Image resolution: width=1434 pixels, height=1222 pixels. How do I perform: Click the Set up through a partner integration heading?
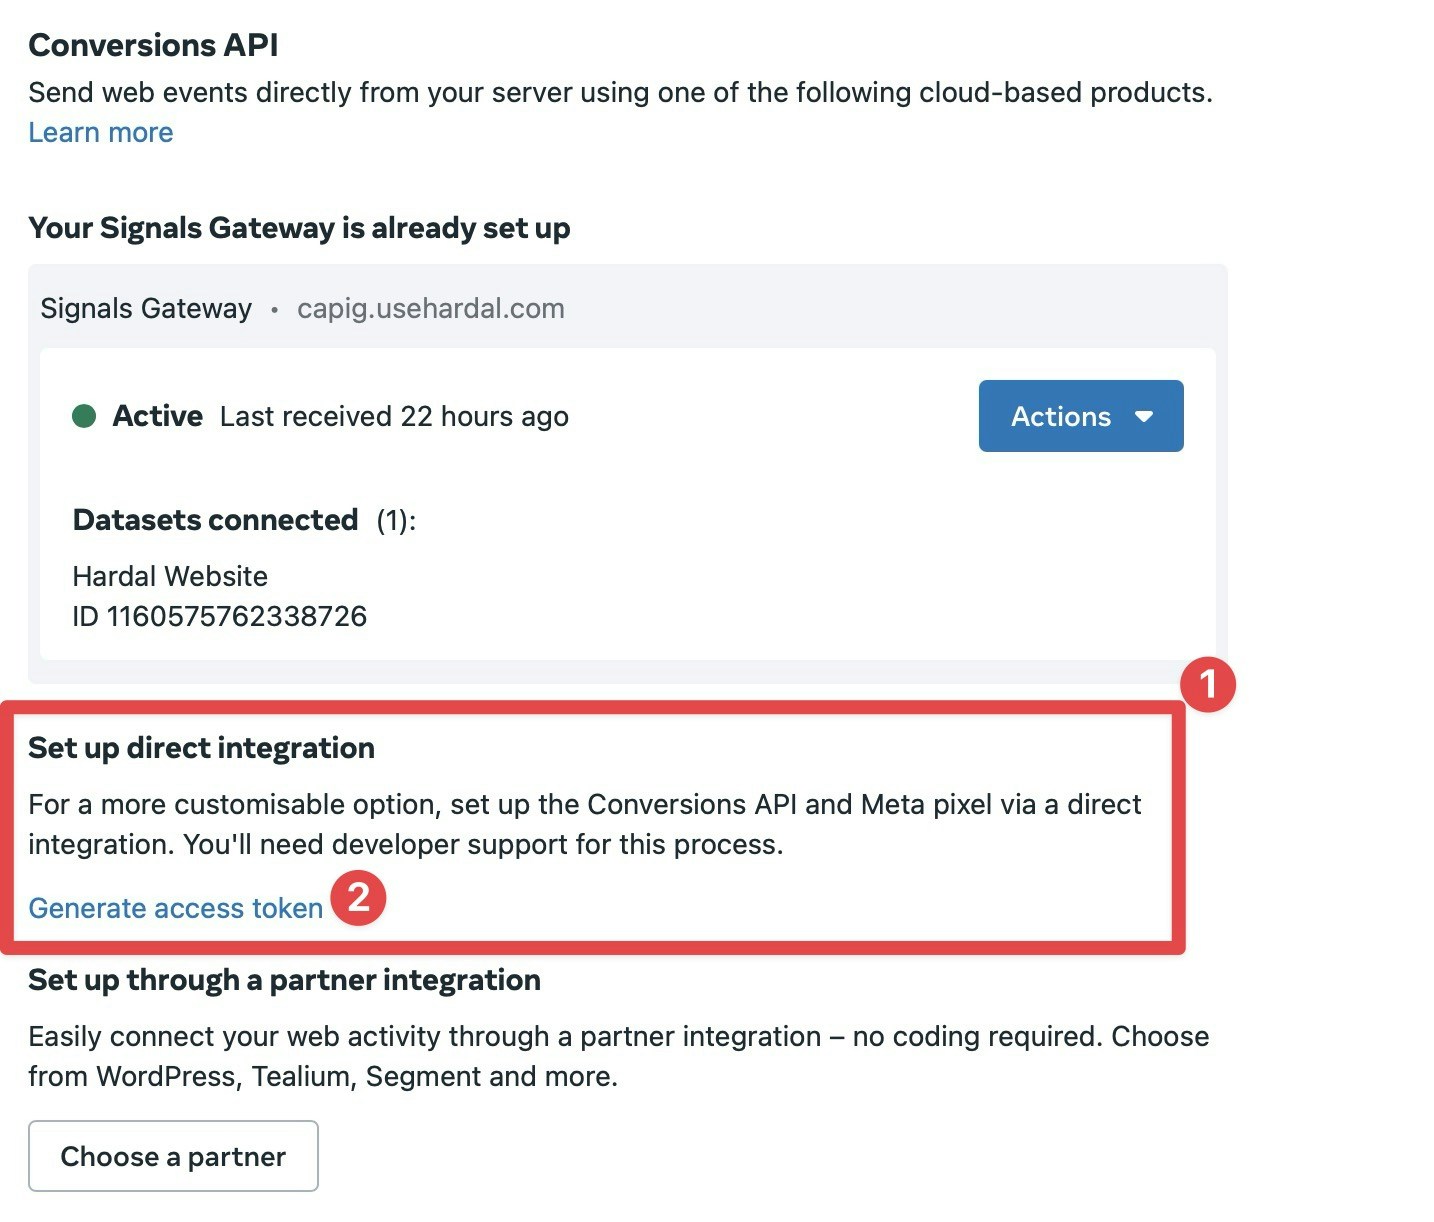[x=285, y=980]
